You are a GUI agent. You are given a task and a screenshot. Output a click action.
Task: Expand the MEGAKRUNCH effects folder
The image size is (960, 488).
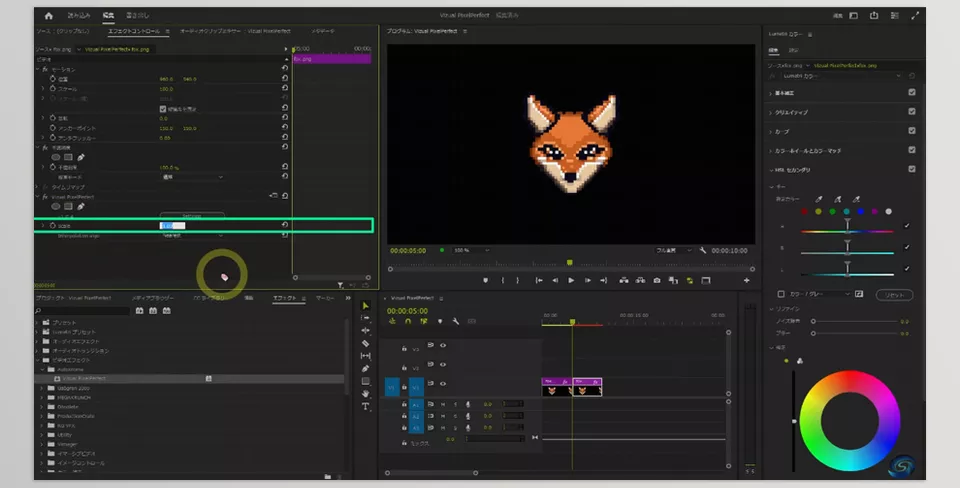(42, 397)
